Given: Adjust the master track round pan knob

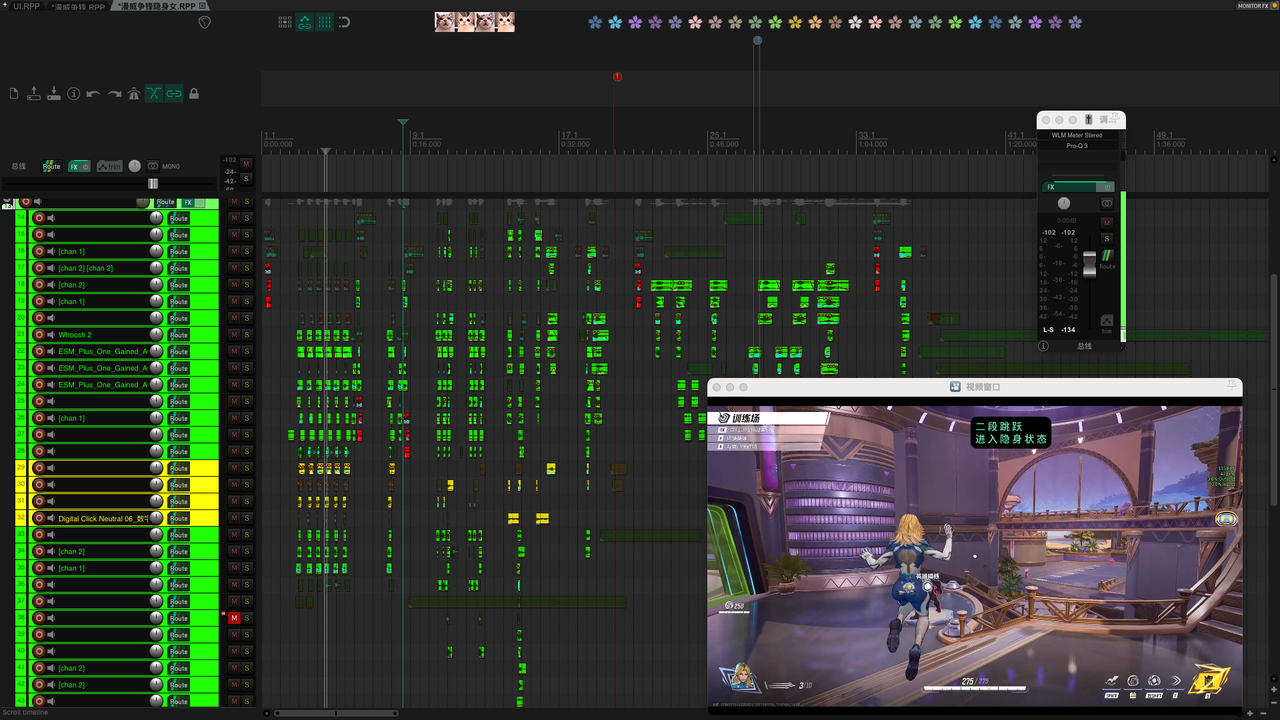Looking at the screenshot, I should coord(135,166).
